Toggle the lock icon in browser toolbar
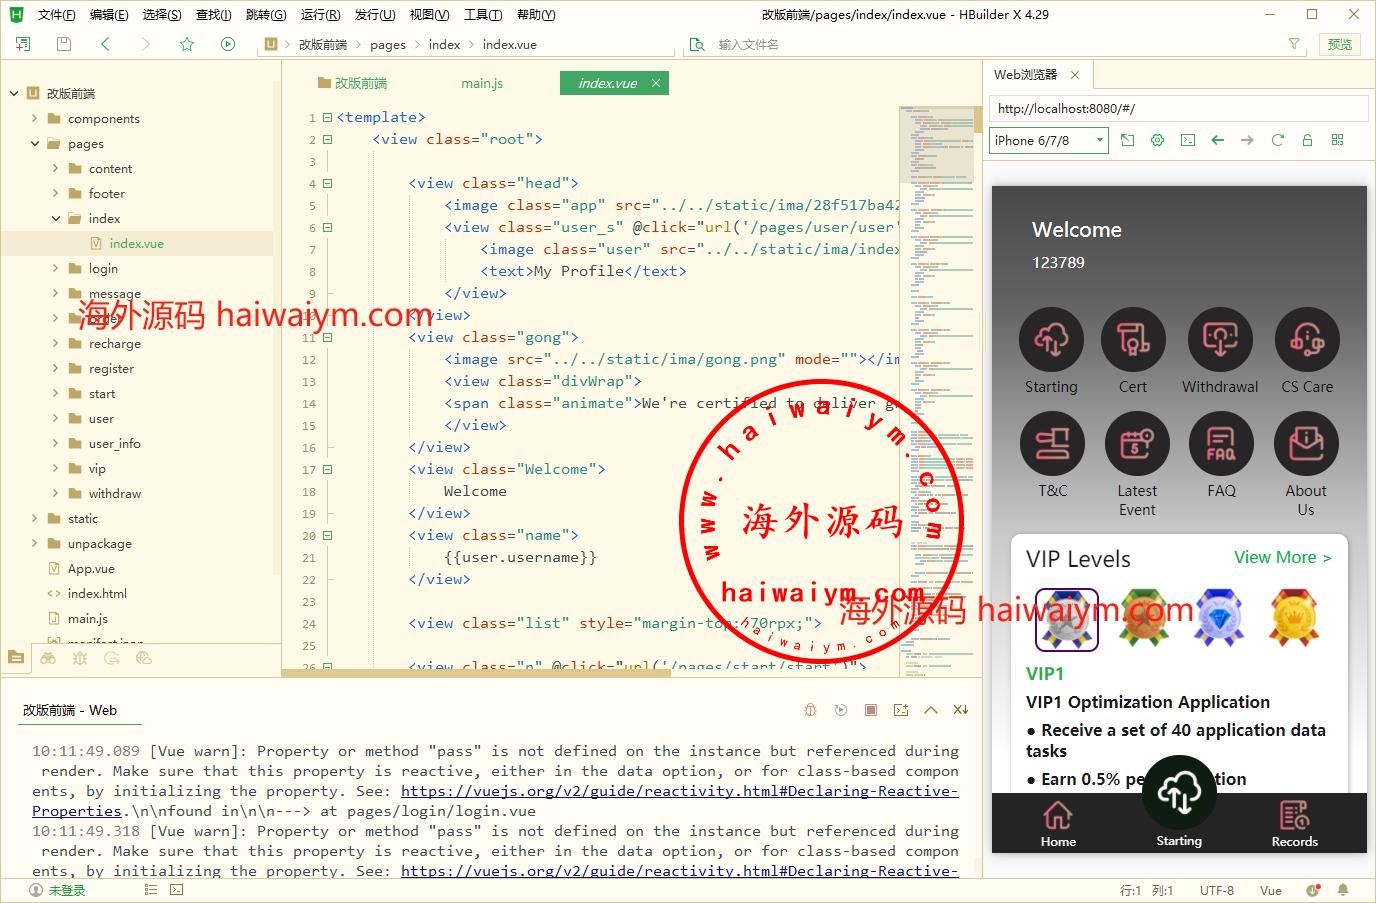This screenshot has width=1376, height=903. click(x=1307, y=140)
